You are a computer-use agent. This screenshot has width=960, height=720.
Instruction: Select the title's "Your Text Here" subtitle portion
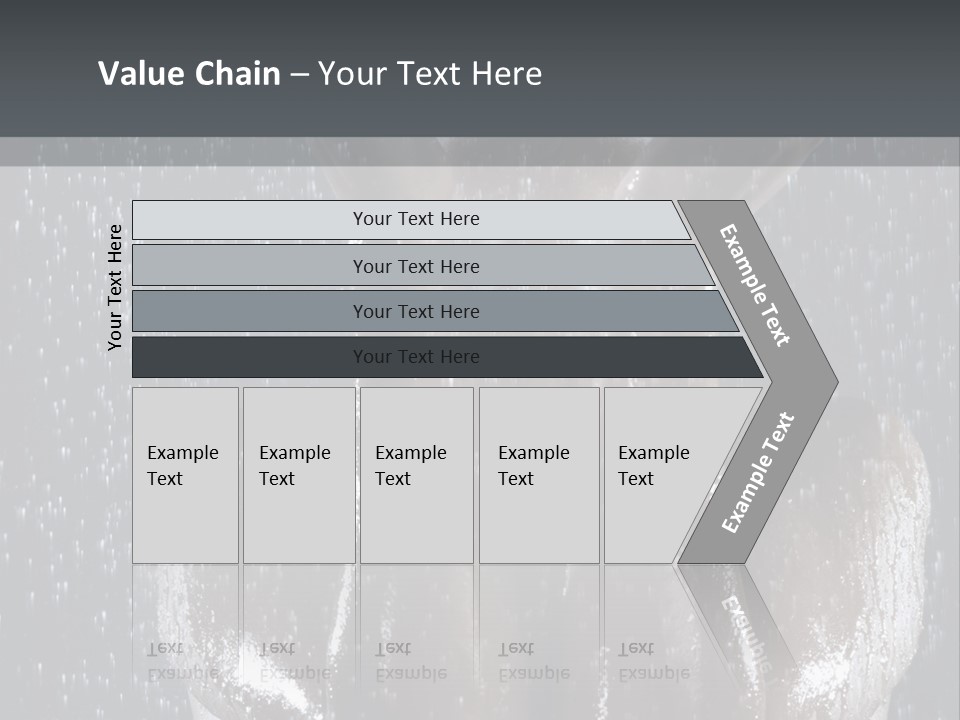coord(430,73)
